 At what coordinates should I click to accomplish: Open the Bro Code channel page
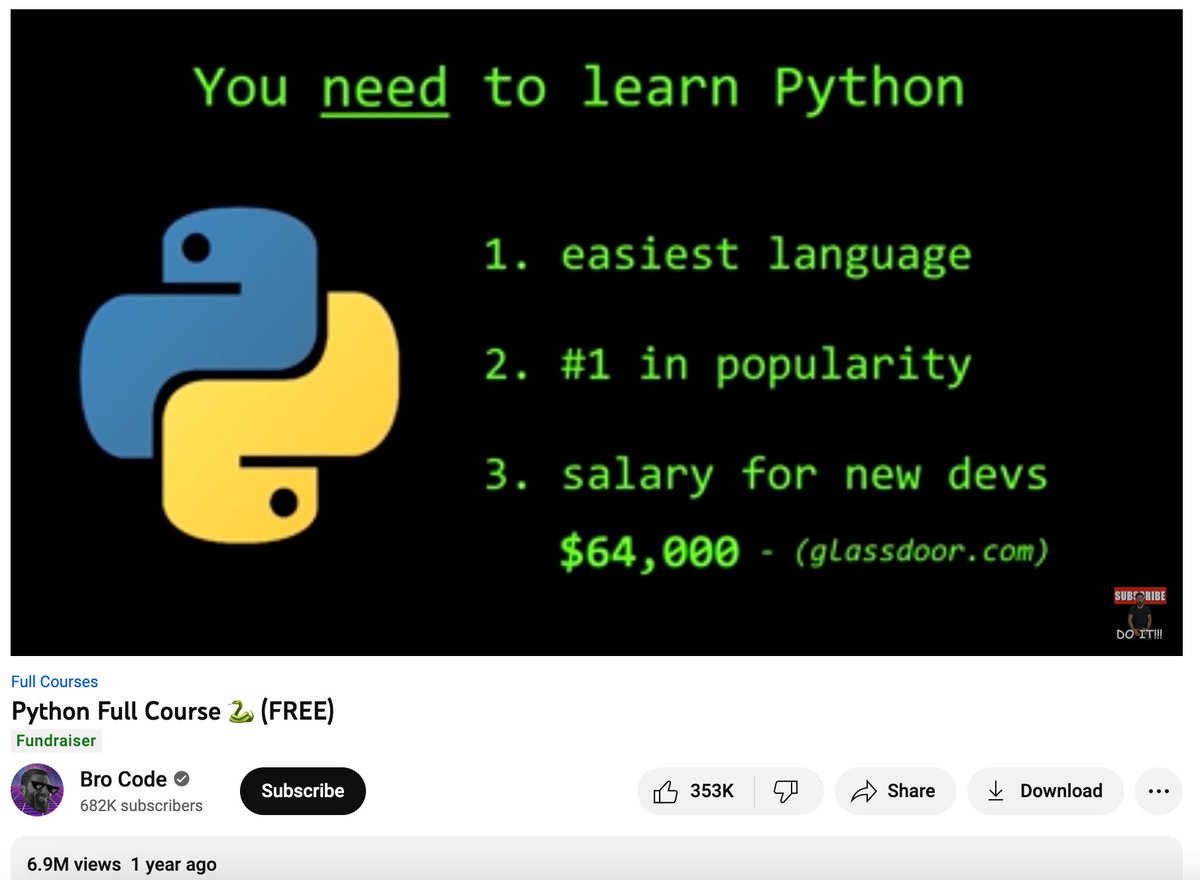123,779
